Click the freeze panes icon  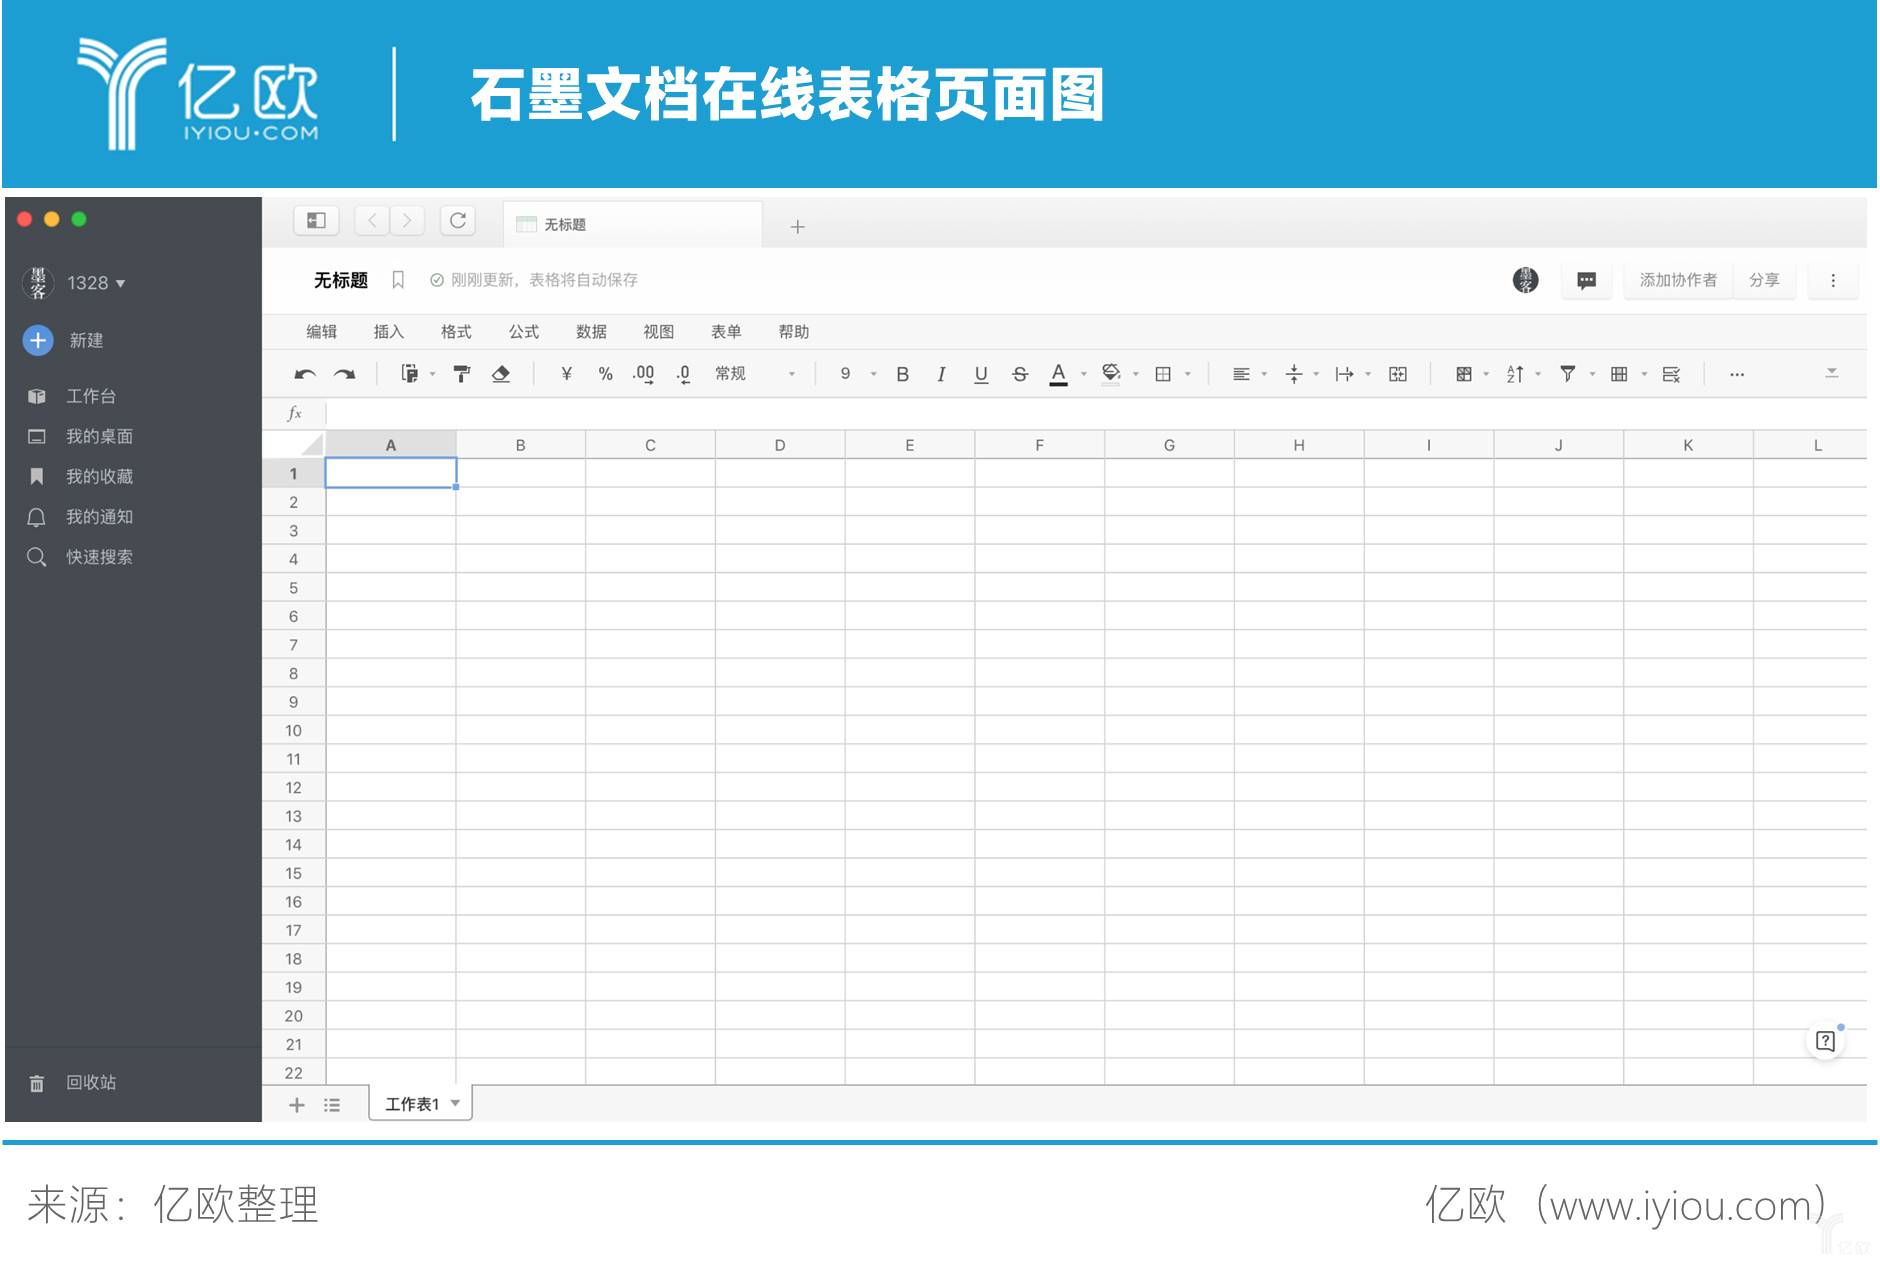pyautogui.click(x=1463, y=374)
